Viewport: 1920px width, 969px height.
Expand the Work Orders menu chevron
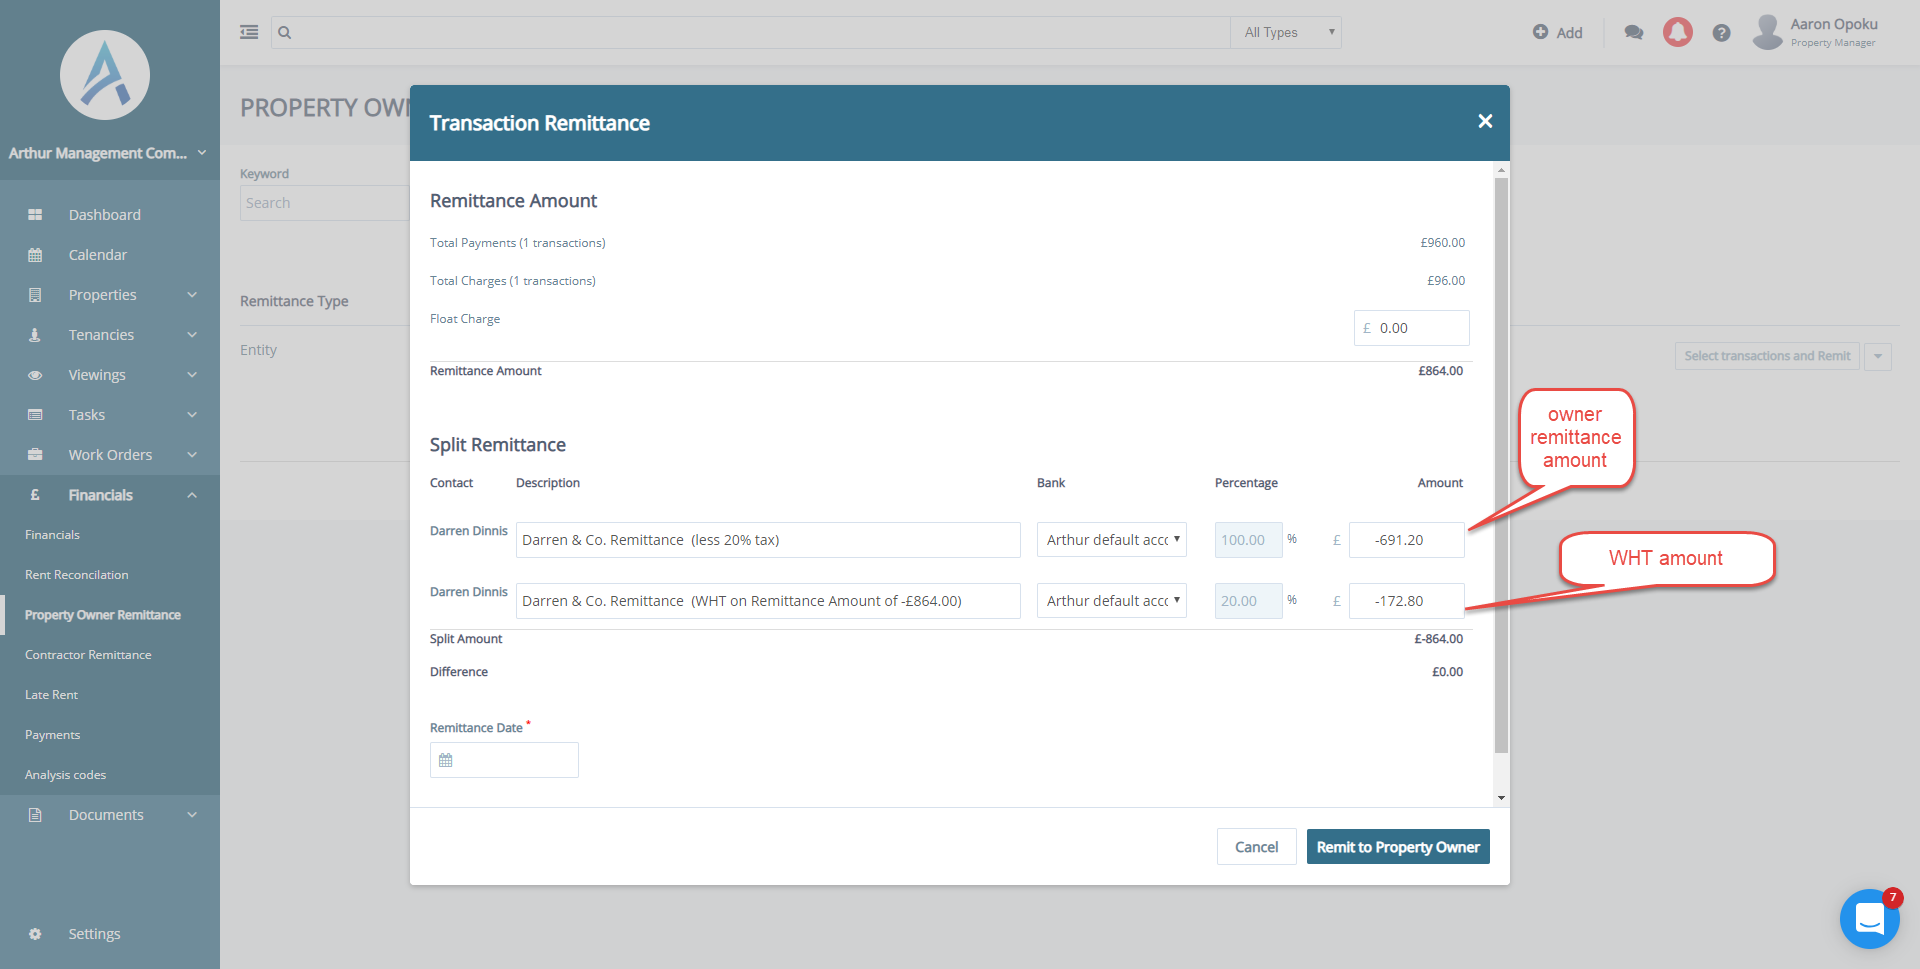coord(192,455)
